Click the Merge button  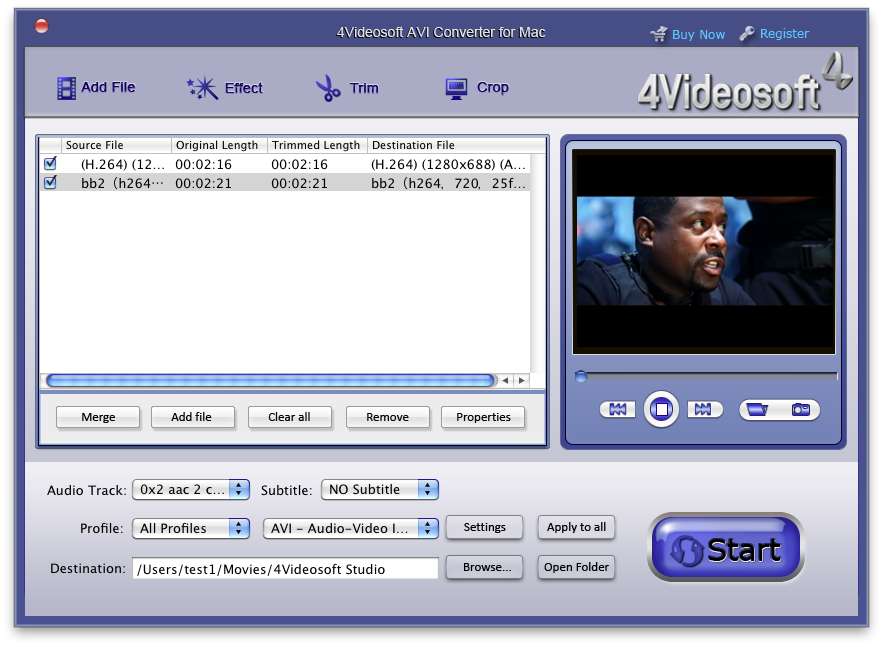(x=98, y=417)
